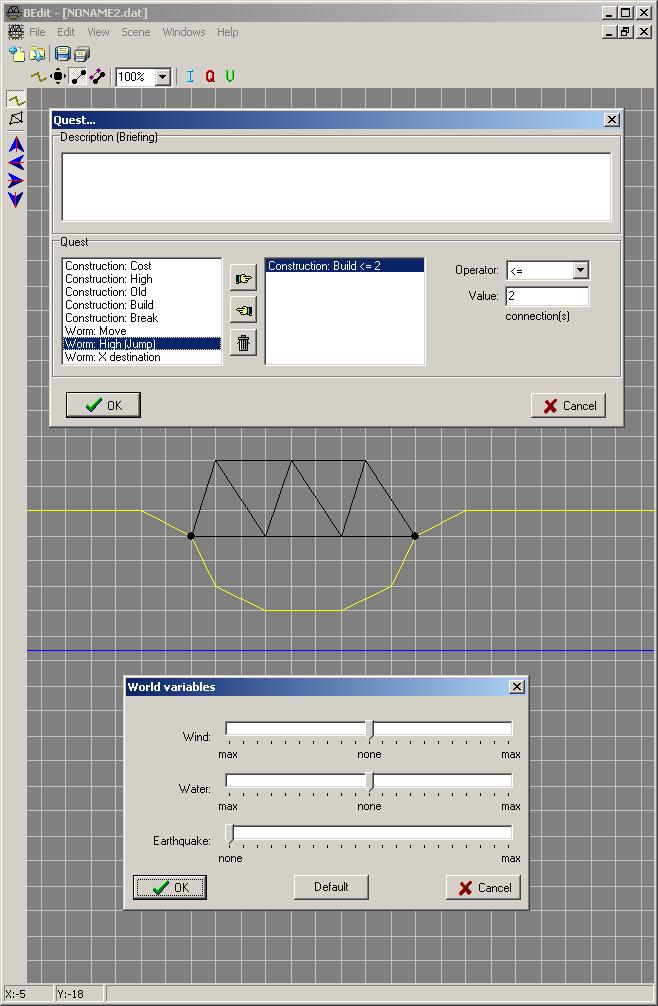Delete quest condition with trash can button
Screen dimensions: 658x1006
pyautogui.click(x=244, y=343)
